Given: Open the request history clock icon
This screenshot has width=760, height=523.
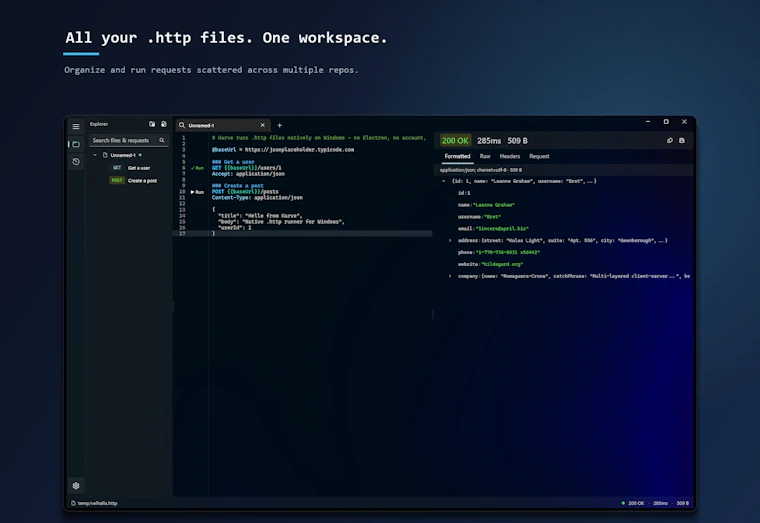Looking at the screenshot, I should click(x=76, y=161).
